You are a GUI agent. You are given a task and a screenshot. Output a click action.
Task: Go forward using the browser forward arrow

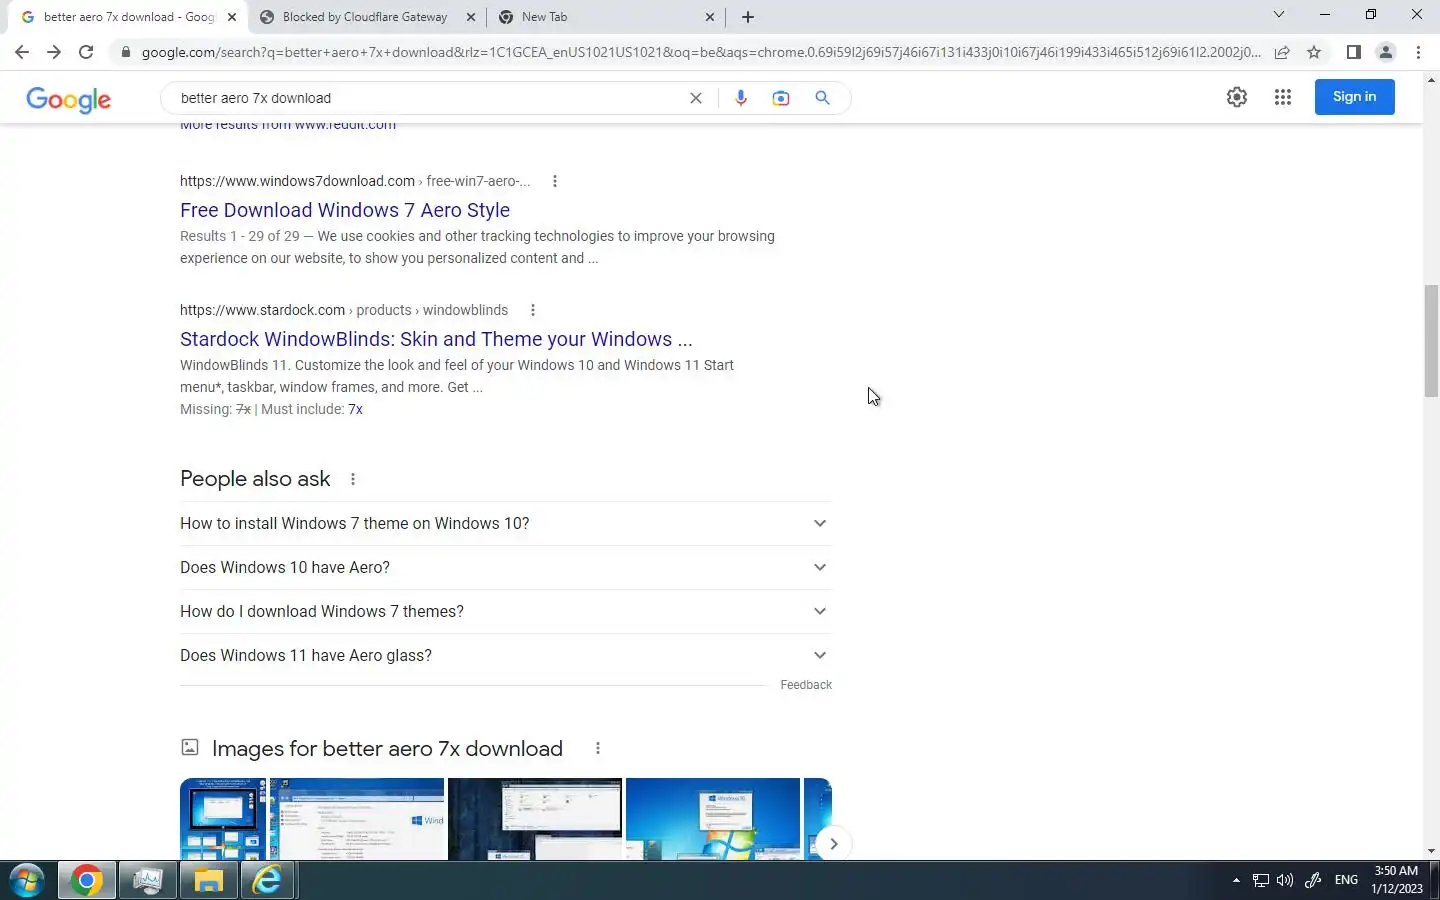[x=54, y=52]
